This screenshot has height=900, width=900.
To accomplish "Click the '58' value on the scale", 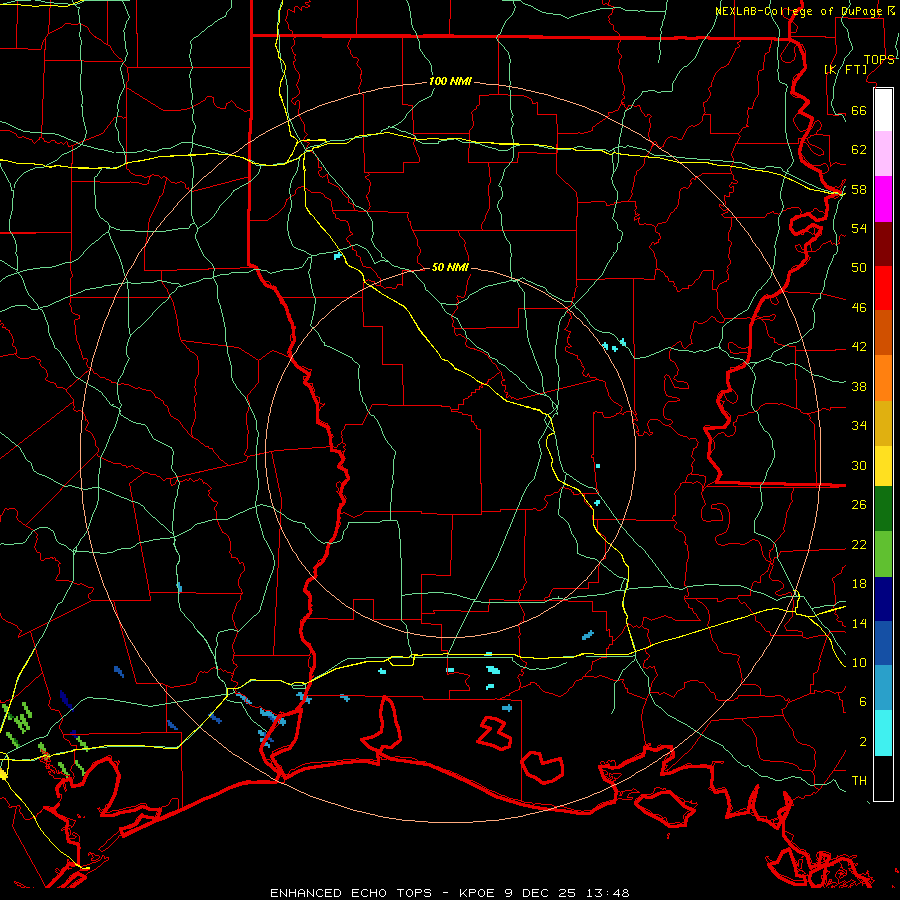I will (x=859, y=189).
